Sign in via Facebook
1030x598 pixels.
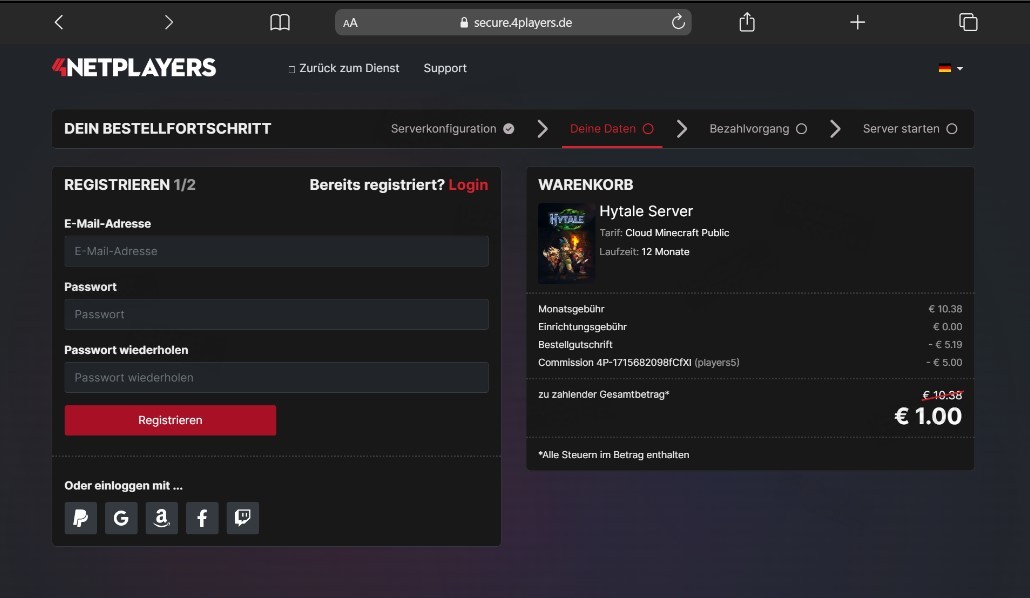click(x=202, y=518)
